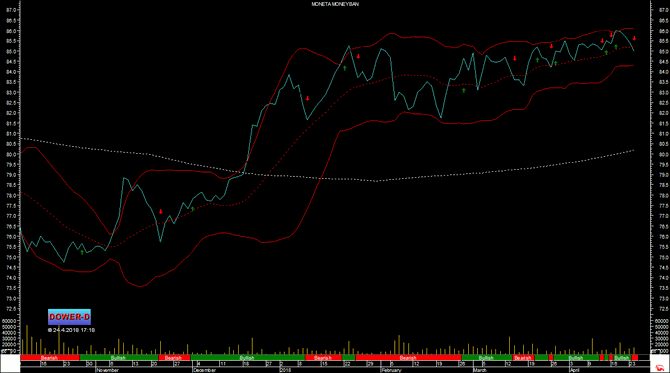Viewport: 670px width, 373px height.
Task: Click the last red sell arrow in late April
Action: pyautogui.click(x=635, y=38)
